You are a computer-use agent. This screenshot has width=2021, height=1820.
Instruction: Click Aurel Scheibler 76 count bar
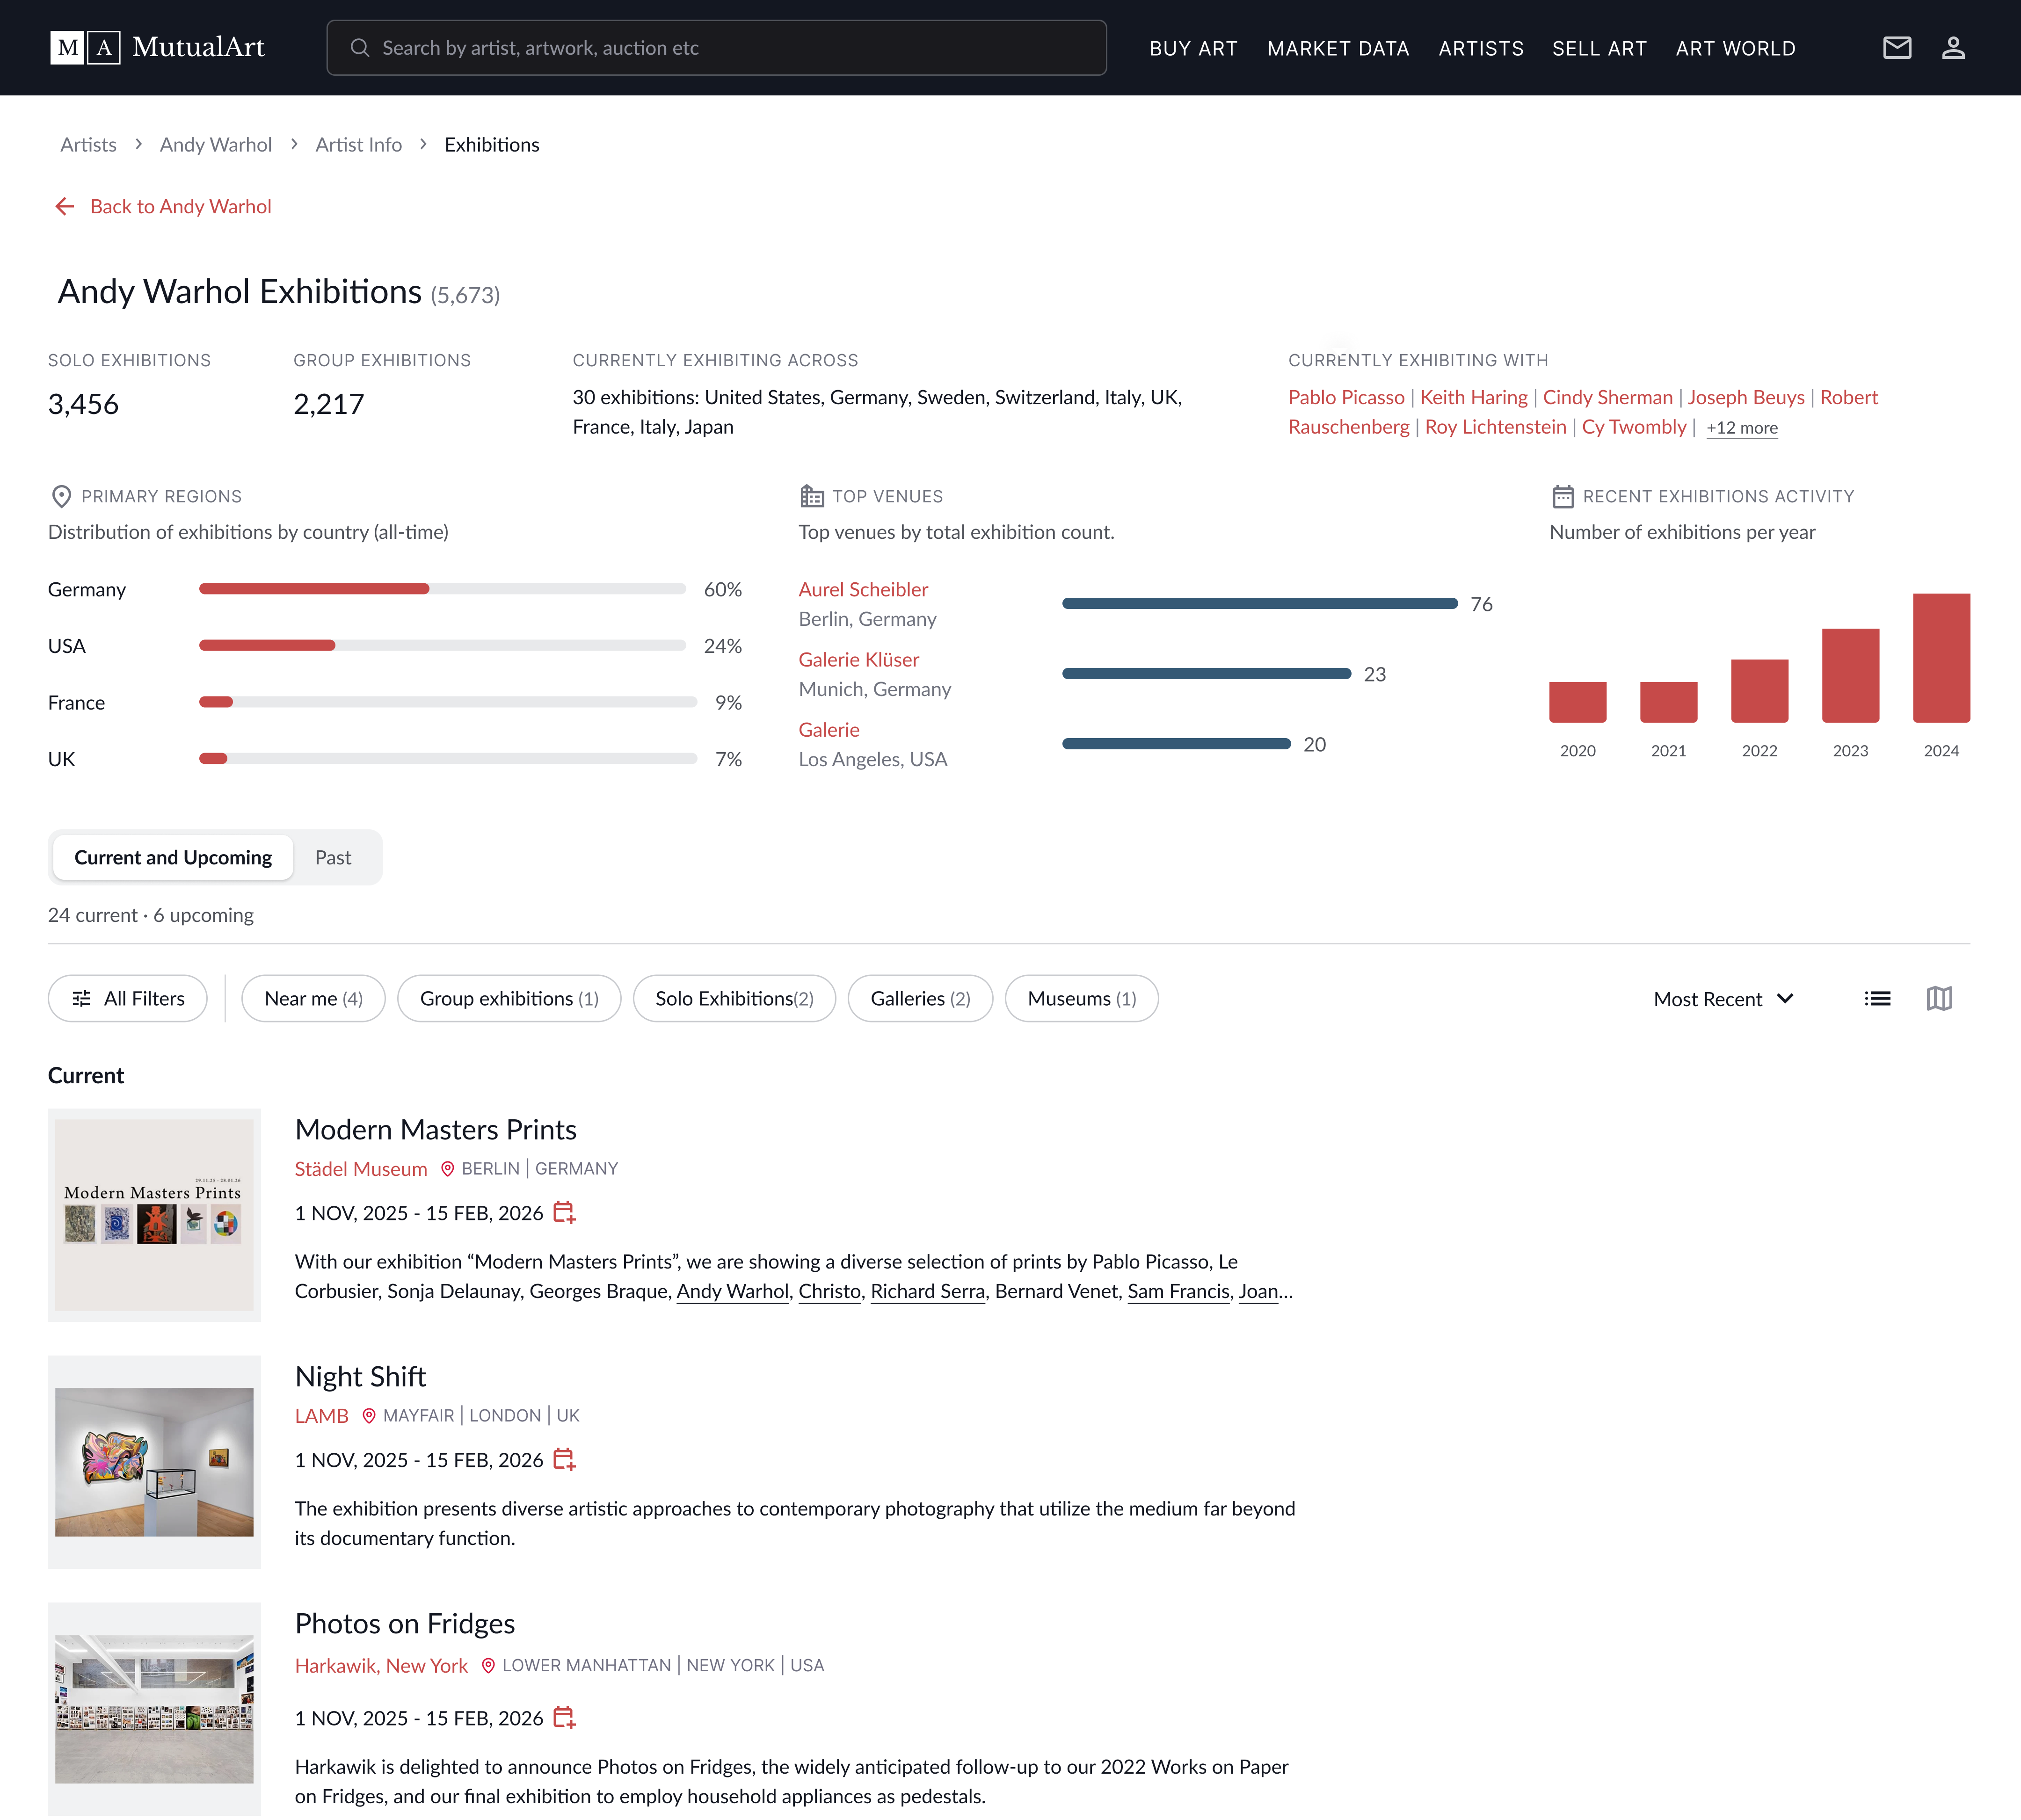tap(1260, 603)
